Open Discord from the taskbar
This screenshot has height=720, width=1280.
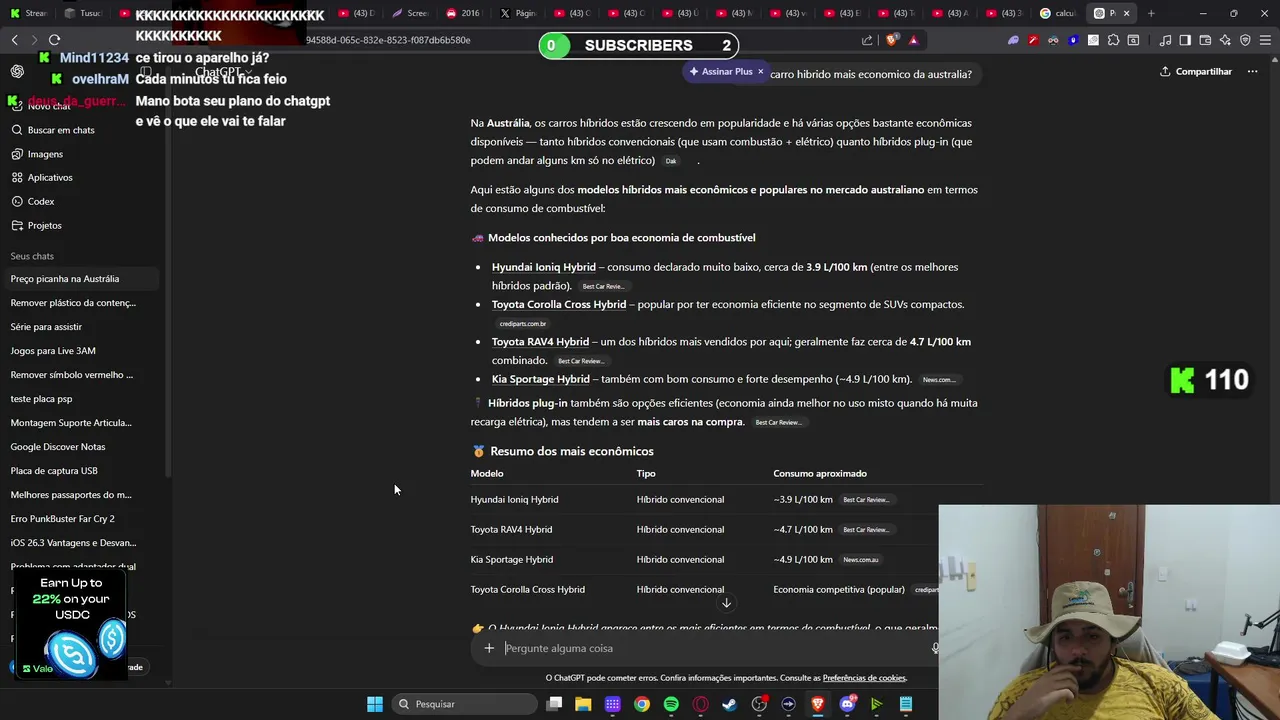pos(848,704)
